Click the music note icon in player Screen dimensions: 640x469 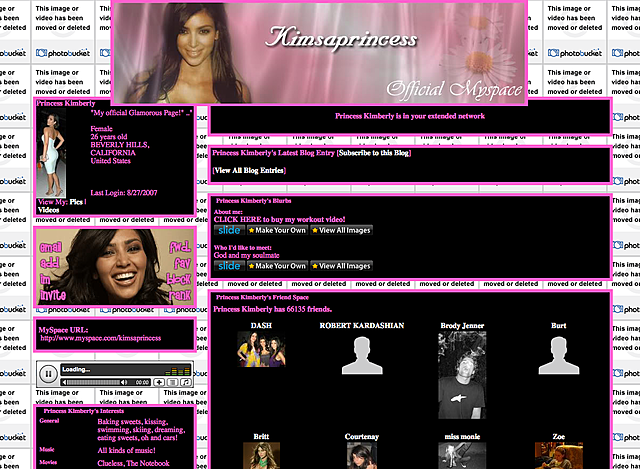[186, 382]
